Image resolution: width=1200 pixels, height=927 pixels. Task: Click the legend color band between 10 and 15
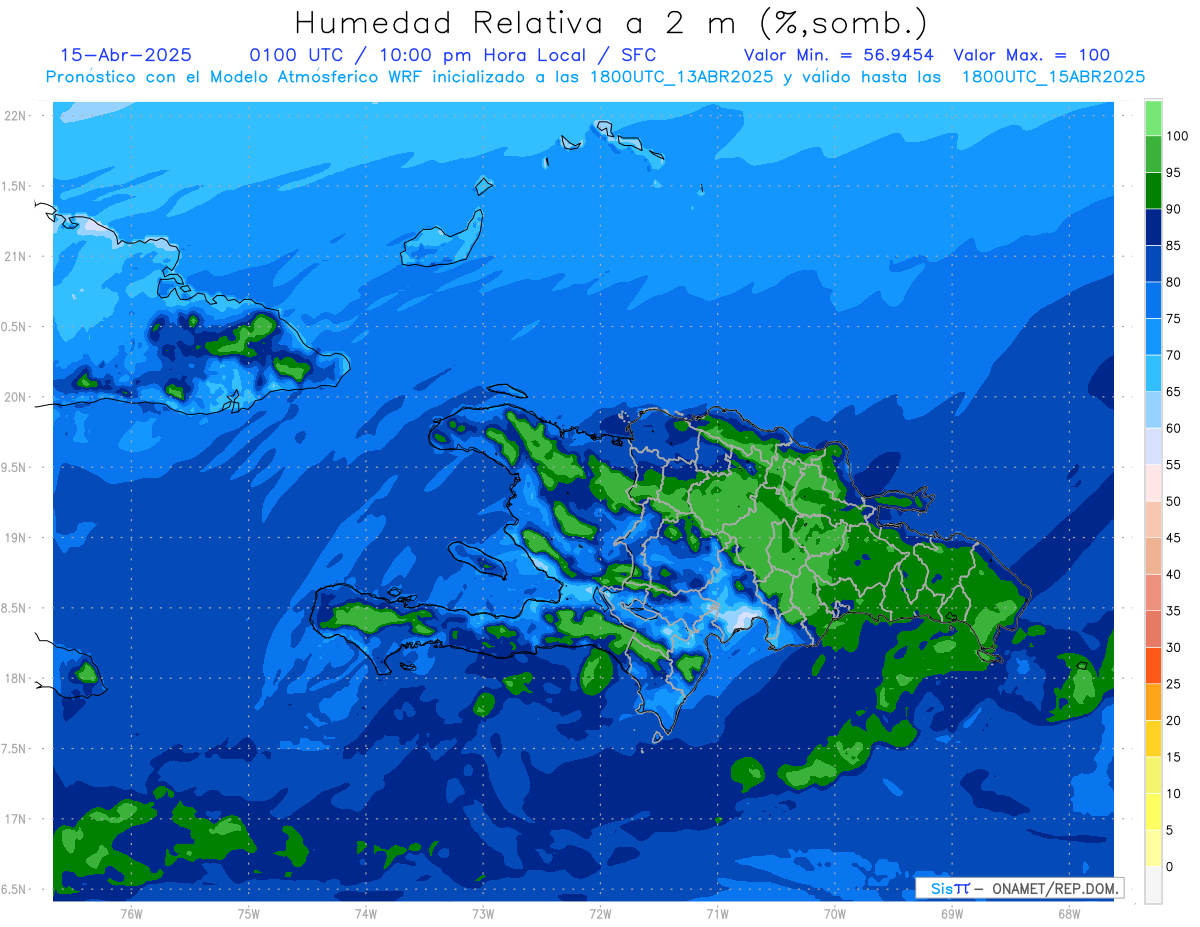coord(1153,774)
